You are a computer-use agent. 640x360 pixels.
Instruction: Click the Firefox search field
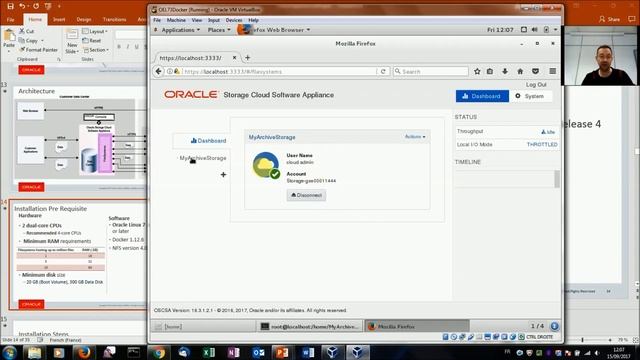431,71
